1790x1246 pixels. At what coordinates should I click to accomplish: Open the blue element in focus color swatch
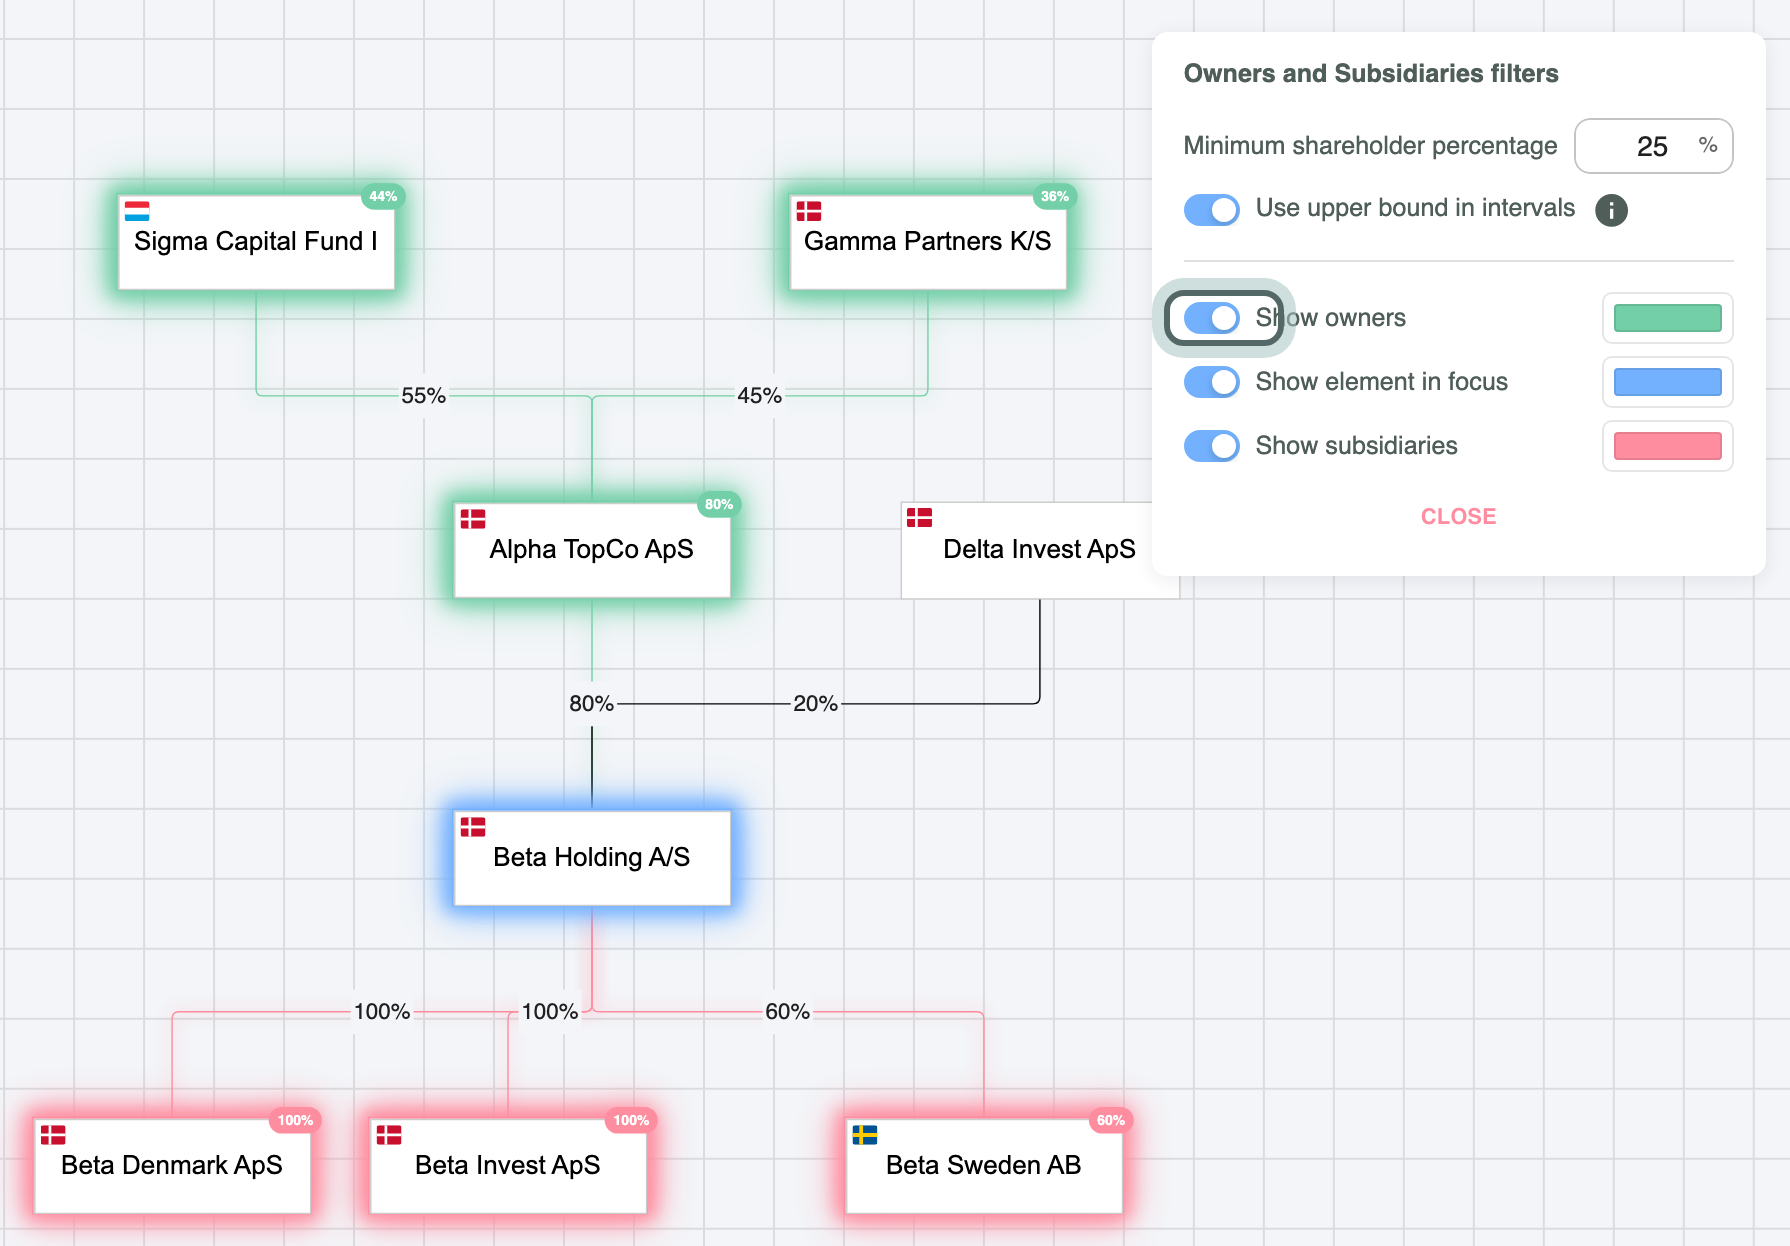tap(1667, 382)
